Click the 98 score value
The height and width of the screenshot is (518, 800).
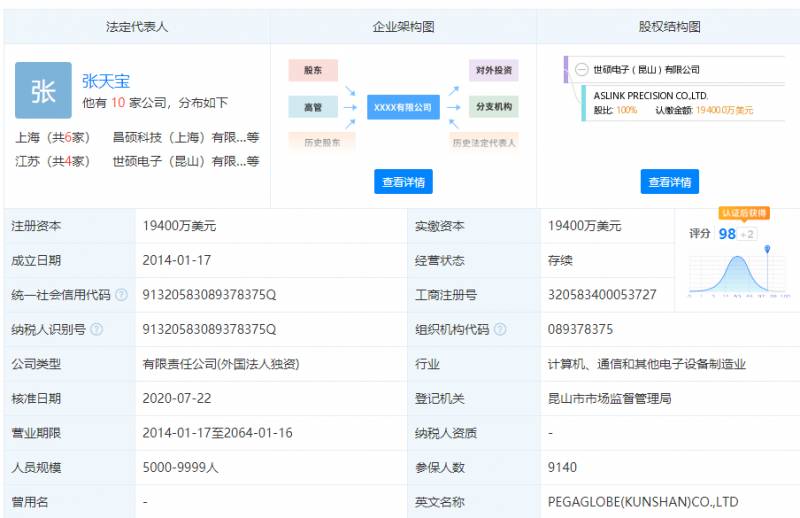pos(727,234)
